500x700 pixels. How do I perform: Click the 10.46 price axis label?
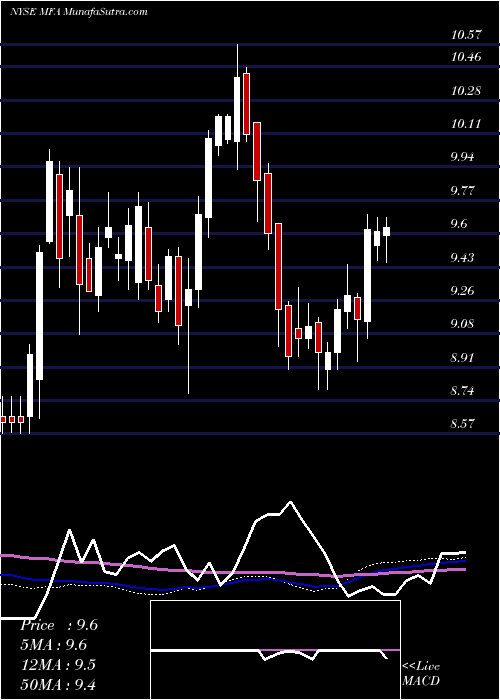(x=466, y=57)
